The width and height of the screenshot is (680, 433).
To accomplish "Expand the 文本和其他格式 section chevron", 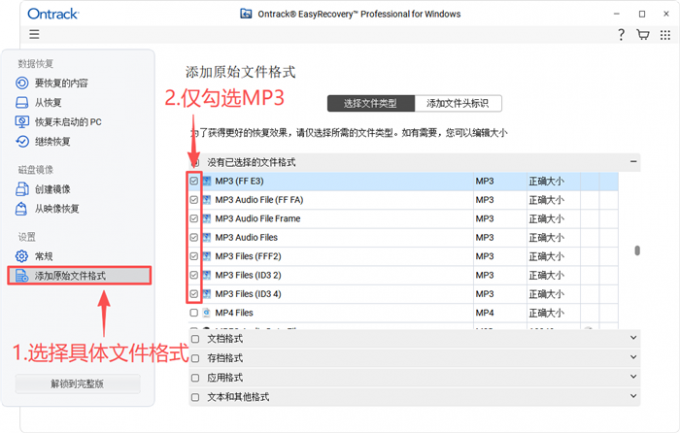I will tap(633, 396).
